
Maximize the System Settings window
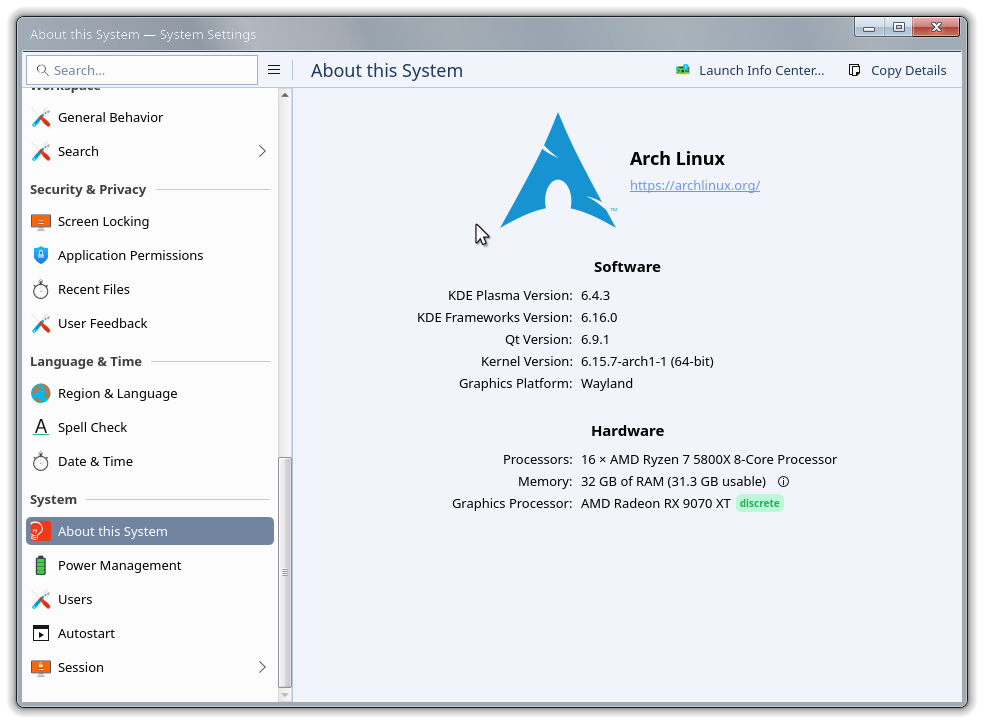click(899, 28)
